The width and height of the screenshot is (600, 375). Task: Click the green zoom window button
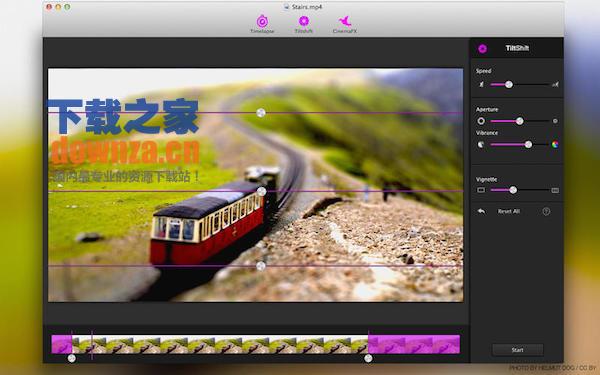(x=67, y=7)
